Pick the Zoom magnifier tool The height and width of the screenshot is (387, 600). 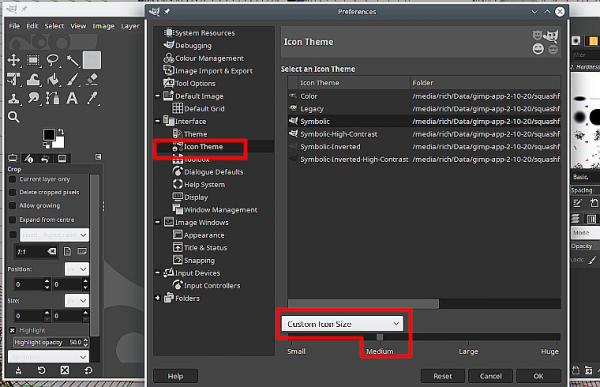13,117
